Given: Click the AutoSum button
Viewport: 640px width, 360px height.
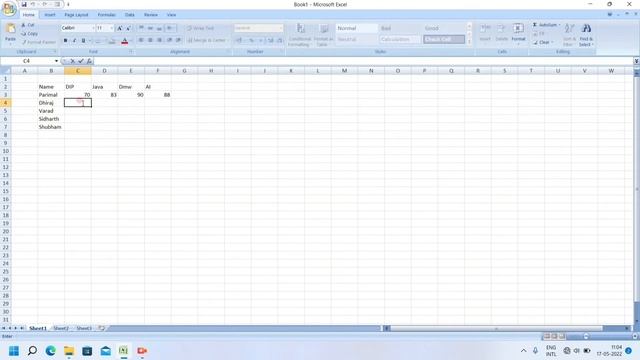Looking at the screenshot, I should [x=546, y=25].
